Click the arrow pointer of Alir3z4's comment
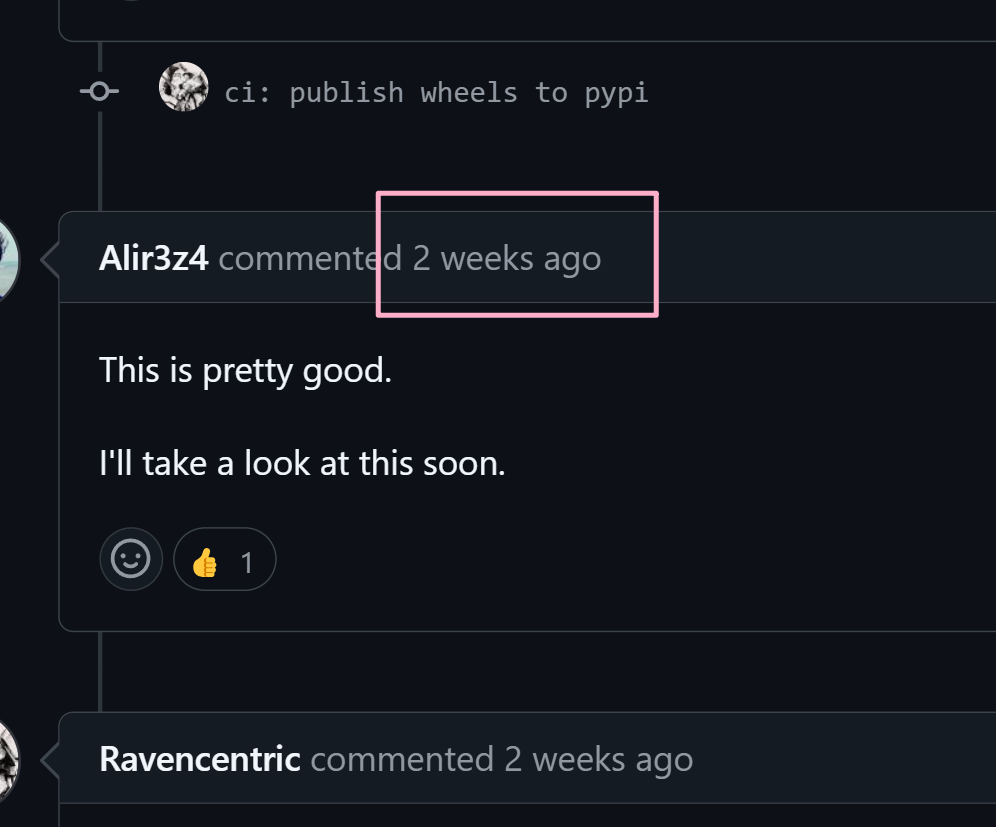996x827 pixels. point(50,259)
